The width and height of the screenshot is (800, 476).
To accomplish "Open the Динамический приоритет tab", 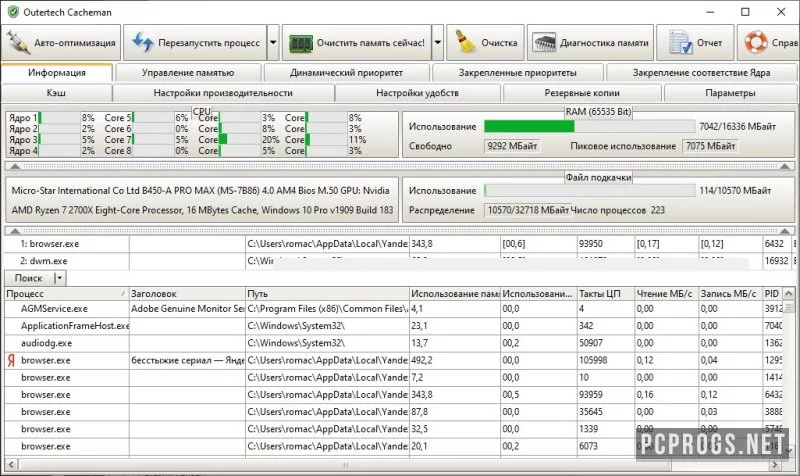I will click(346, 72).
